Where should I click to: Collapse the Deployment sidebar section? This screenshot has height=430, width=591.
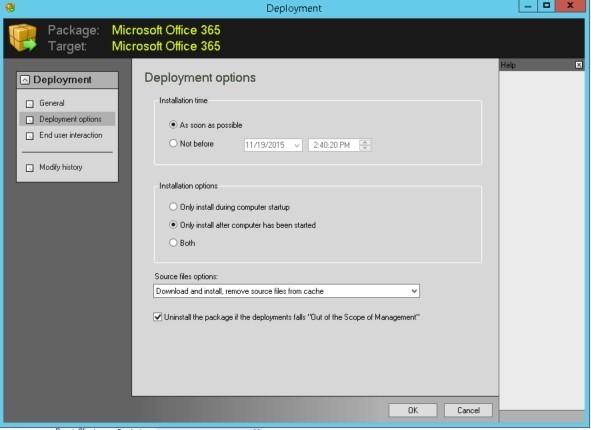coord(25,80)
